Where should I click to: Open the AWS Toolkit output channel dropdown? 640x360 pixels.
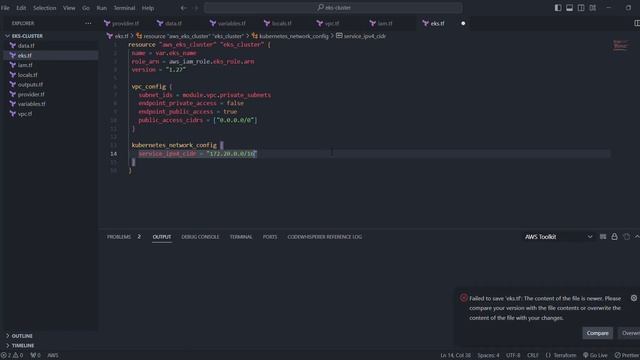point(558,237)
